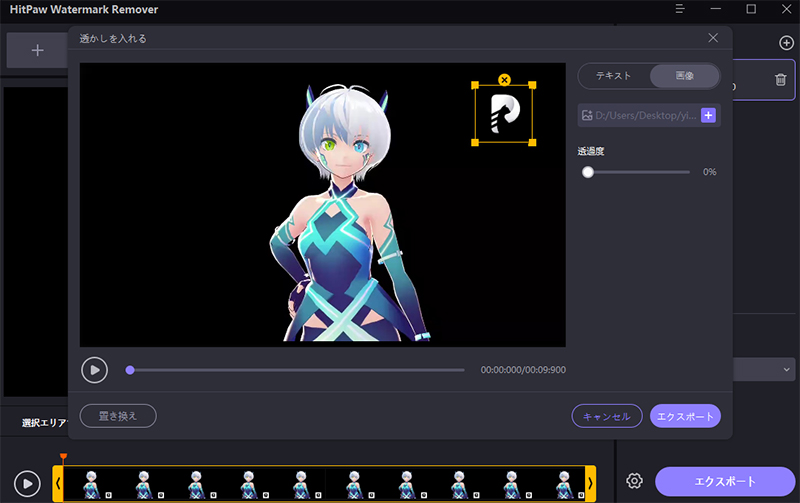Screen dimensions: 800x503
Task: Click the dialog エクスポート button
Action: pyautogui.click(x=685, y=416)
